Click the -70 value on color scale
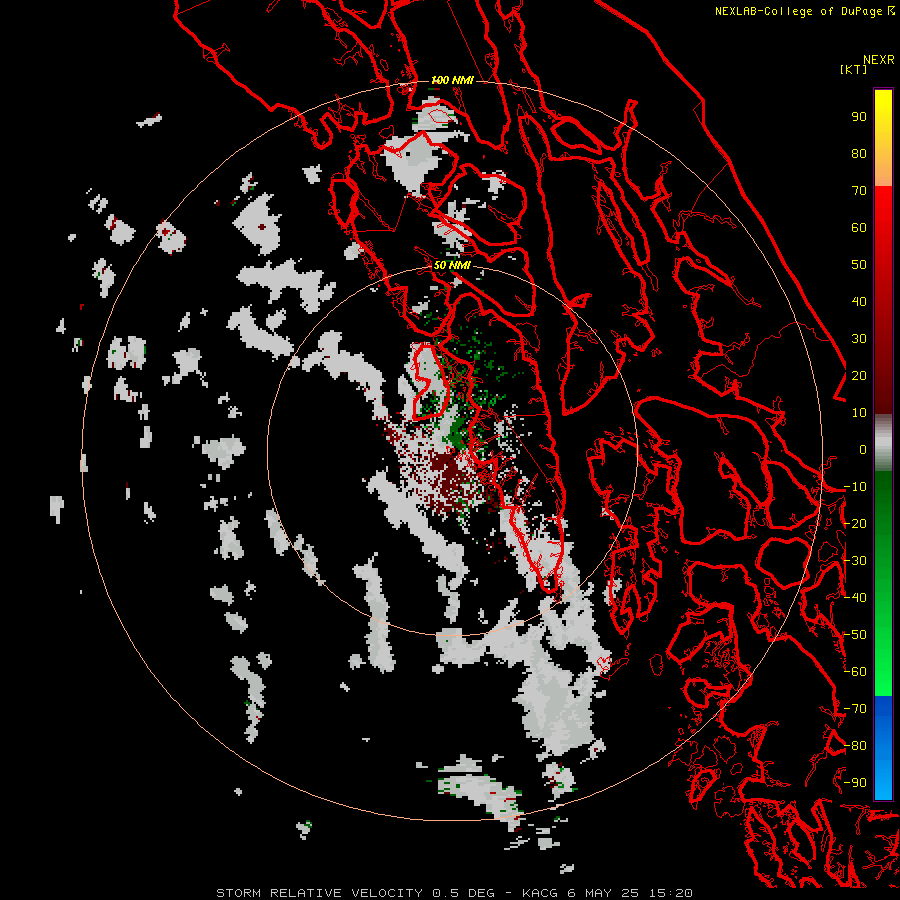 pyautogui.click(x=855, y=709)
